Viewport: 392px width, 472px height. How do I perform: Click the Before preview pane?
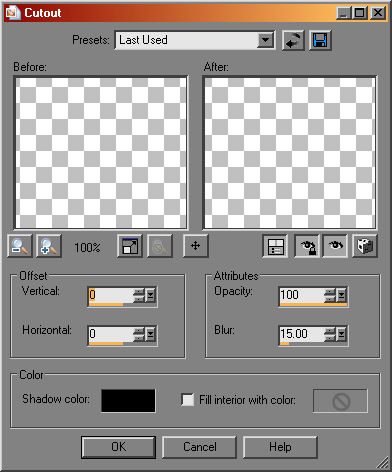(x=101, y=153)
